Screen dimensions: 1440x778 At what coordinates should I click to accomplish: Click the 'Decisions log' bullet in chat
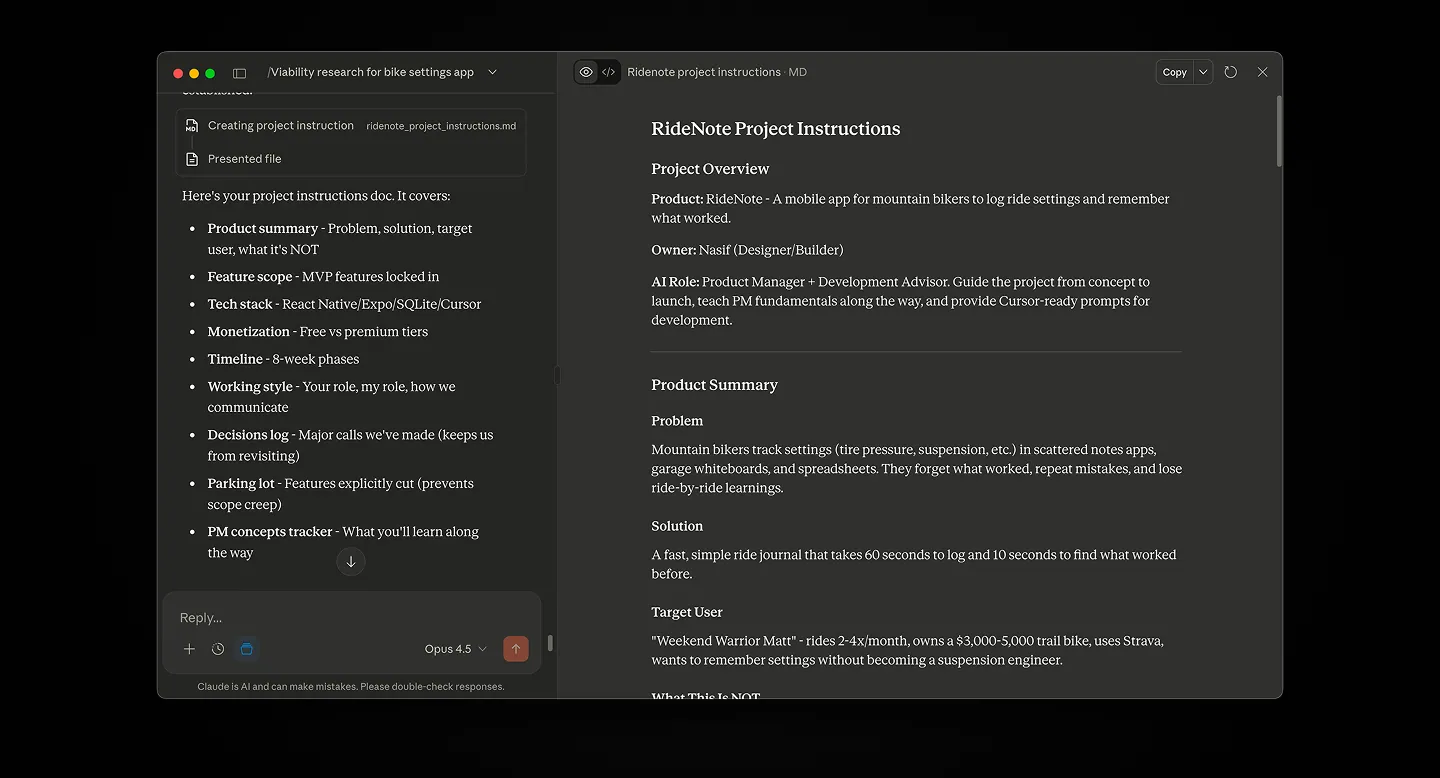click(350, 445)
